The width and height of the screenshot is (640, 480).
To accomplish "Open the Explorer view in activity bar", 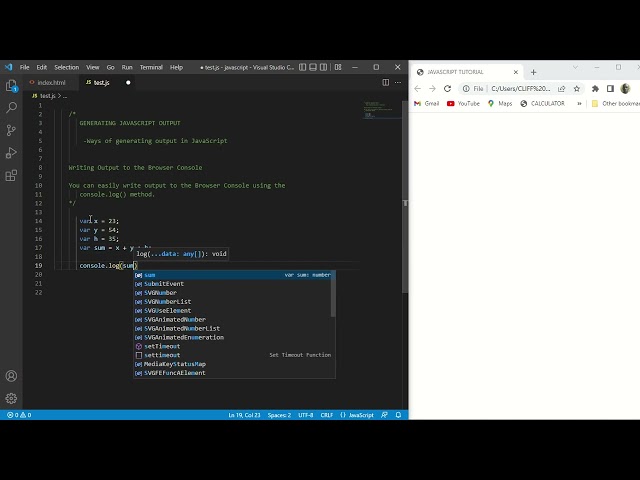I will click(11, 85).
